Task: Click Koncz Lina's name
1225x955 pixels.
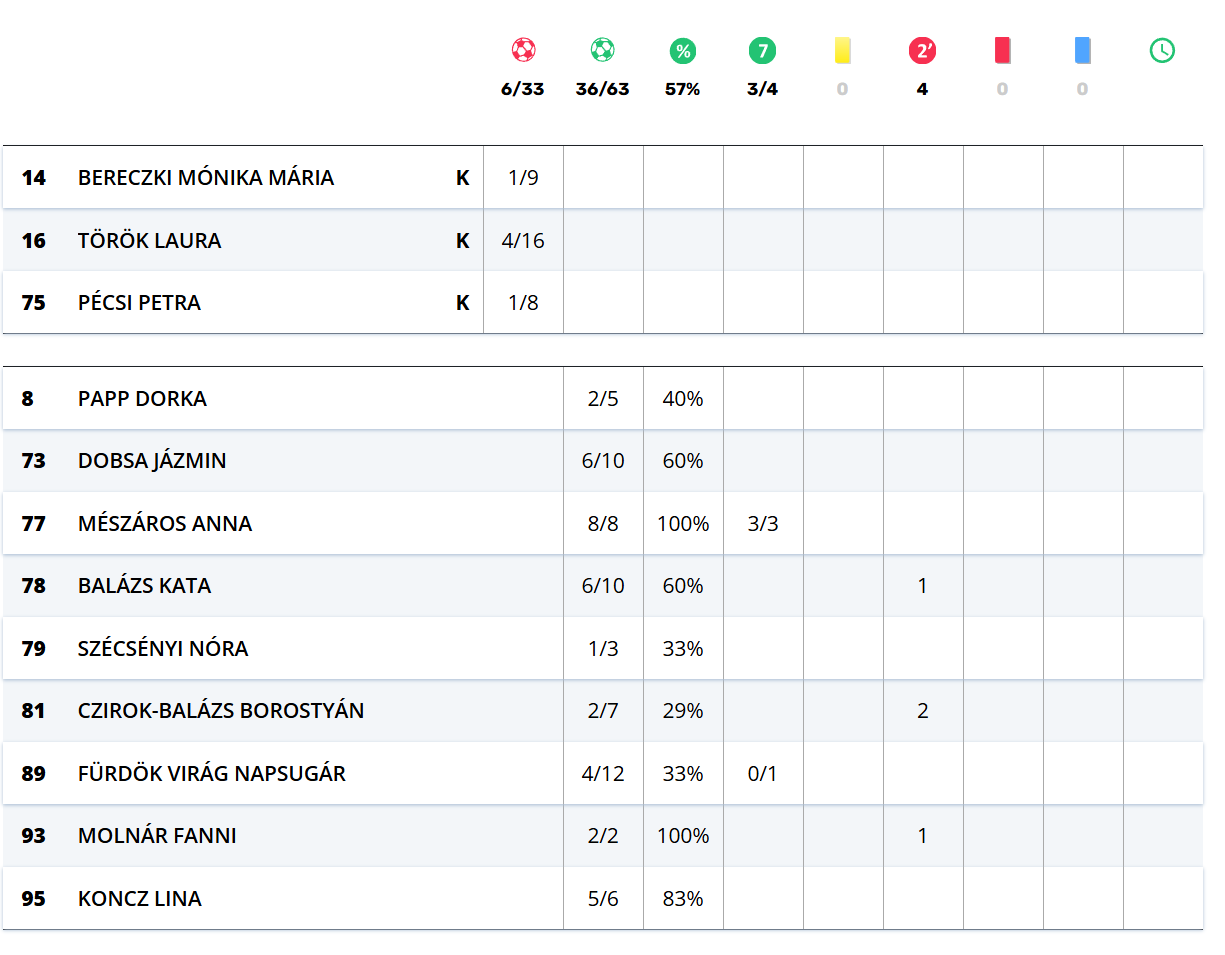Action: pyautogui.click(x=140, y=899)
